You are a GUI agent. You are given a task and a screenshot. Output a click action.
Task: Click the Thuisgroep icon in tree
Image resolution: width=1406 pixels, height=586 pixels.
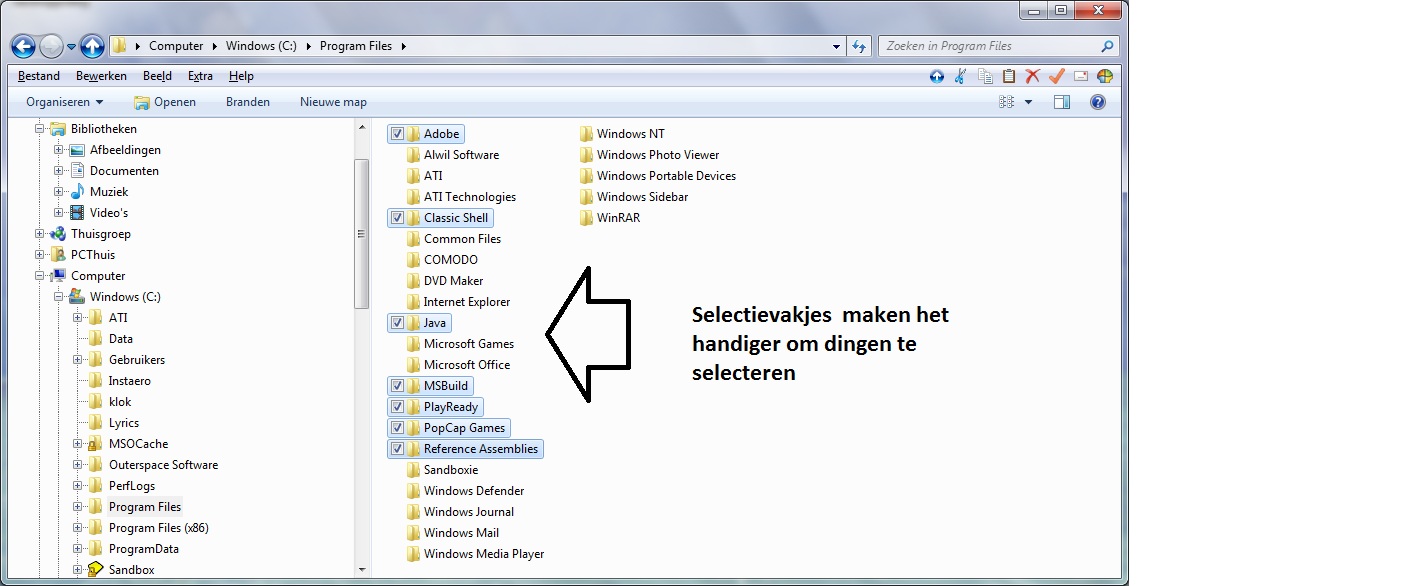click(59, 234)
